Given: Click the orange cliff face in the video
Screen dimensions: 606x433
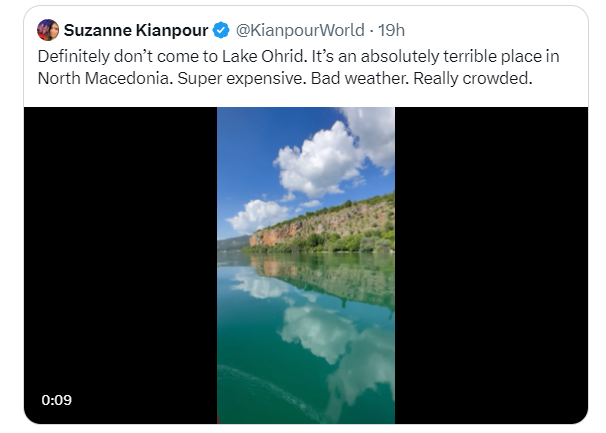Looking at the screenshot, I should 276,234.
